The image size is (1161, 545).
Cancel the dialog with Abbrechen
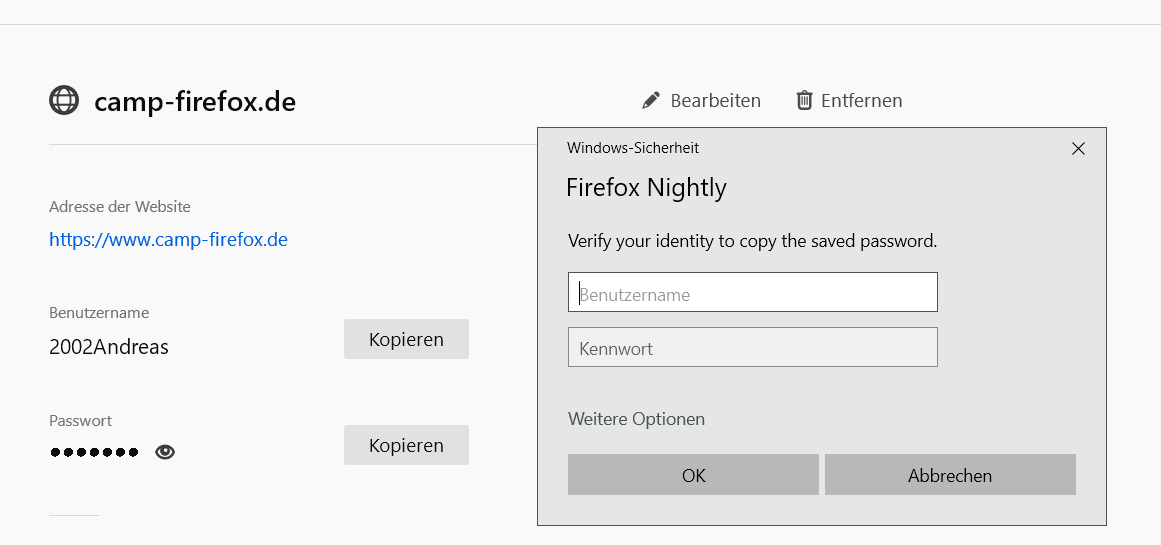pos(950,475)
